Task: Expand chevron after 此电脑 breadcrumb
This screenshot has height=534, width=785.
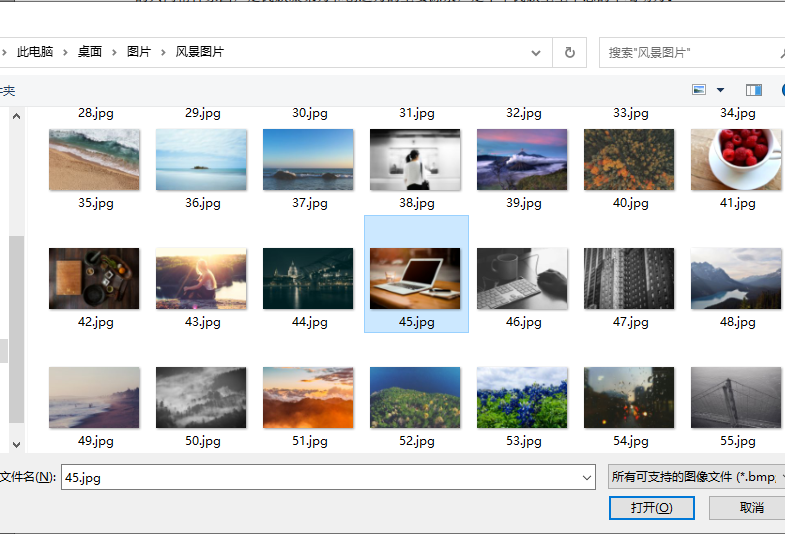Action: pos(65,53)
